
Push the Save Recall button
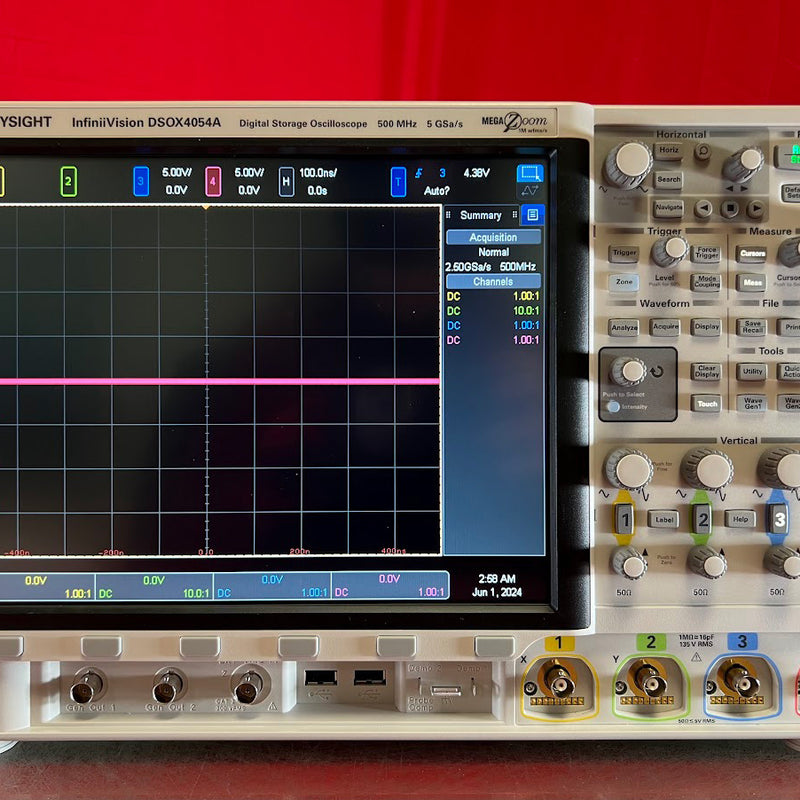pos(752,327)
